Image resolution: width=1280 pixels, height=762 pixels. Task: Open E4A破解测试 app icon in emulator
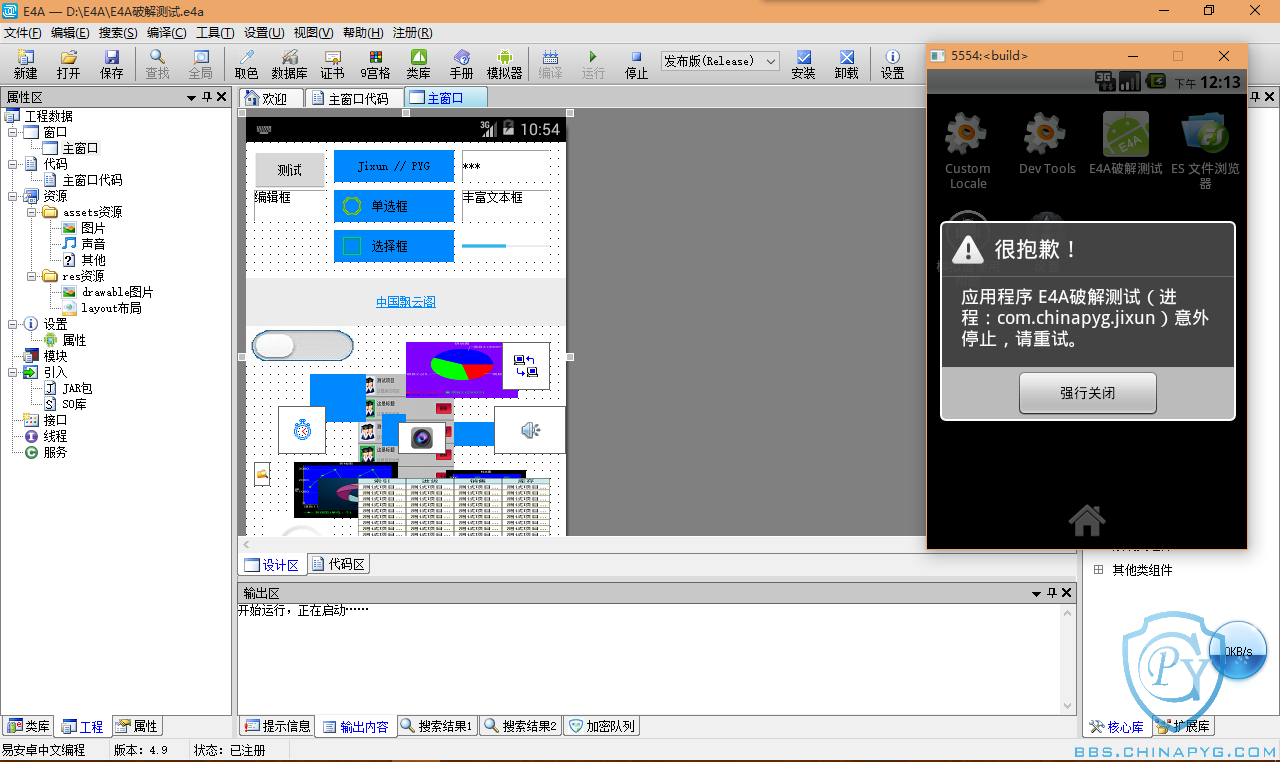click(x=1126, y=144)
